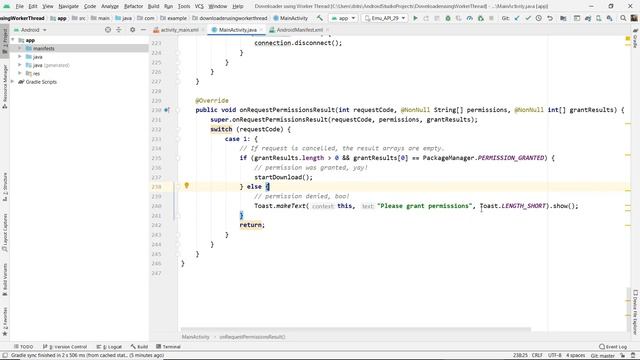Open the Android project view dropdown

click(30, 30)
